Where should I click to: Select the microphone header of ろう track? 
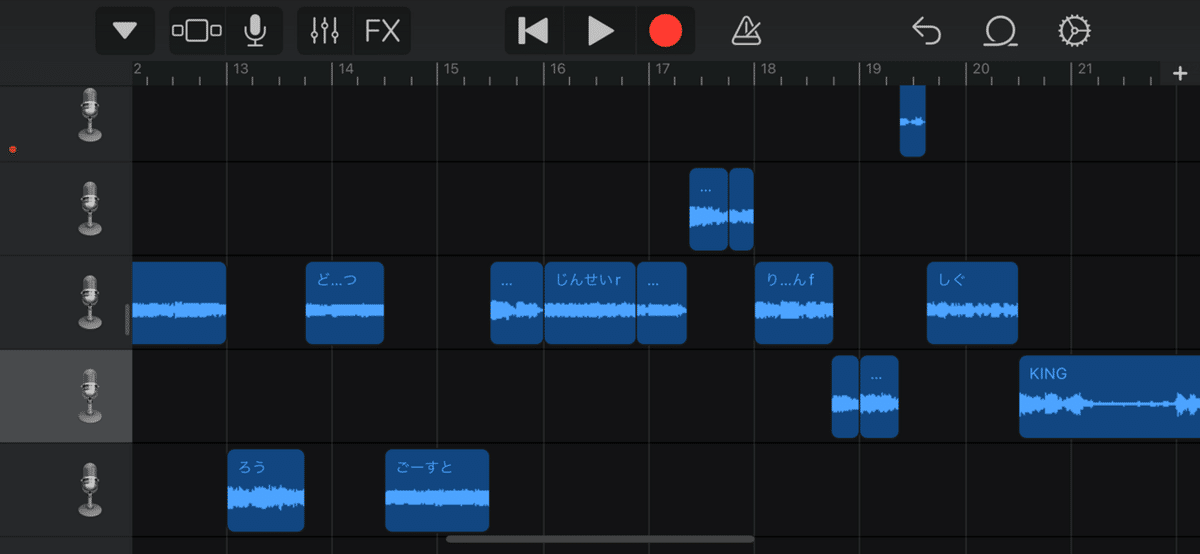tap(91, 490)
